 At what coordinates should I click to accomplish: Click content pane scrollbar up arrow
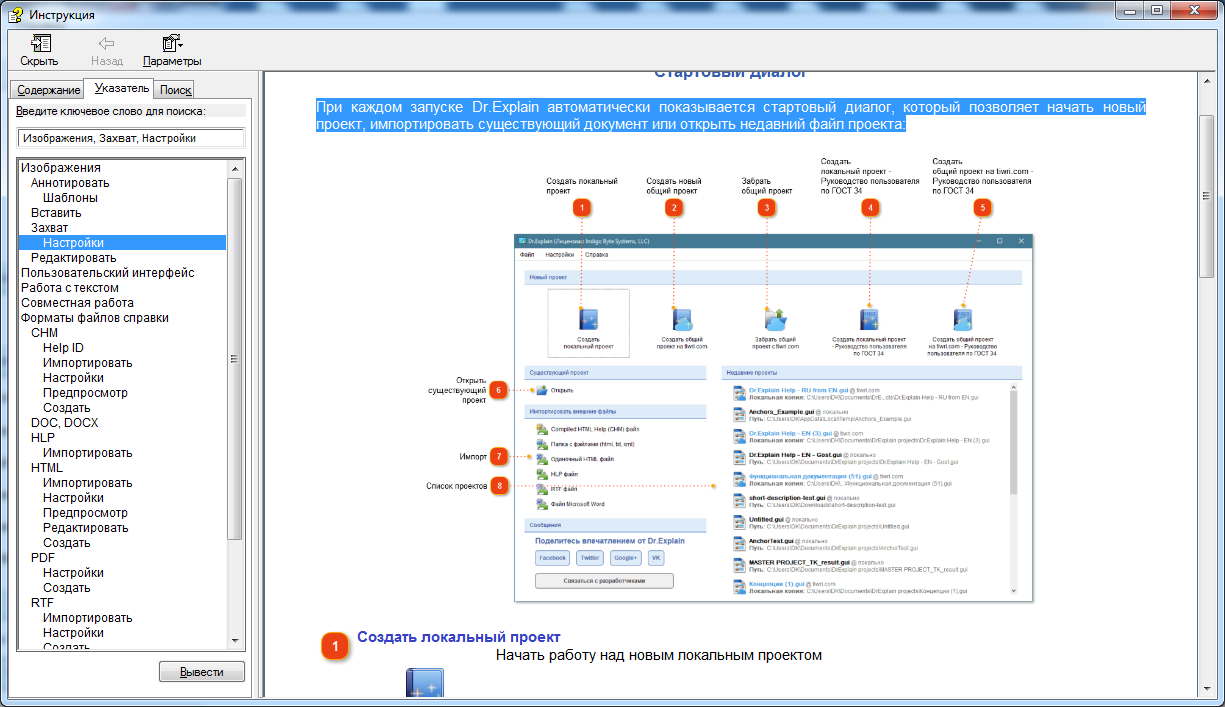[1206, 80]
